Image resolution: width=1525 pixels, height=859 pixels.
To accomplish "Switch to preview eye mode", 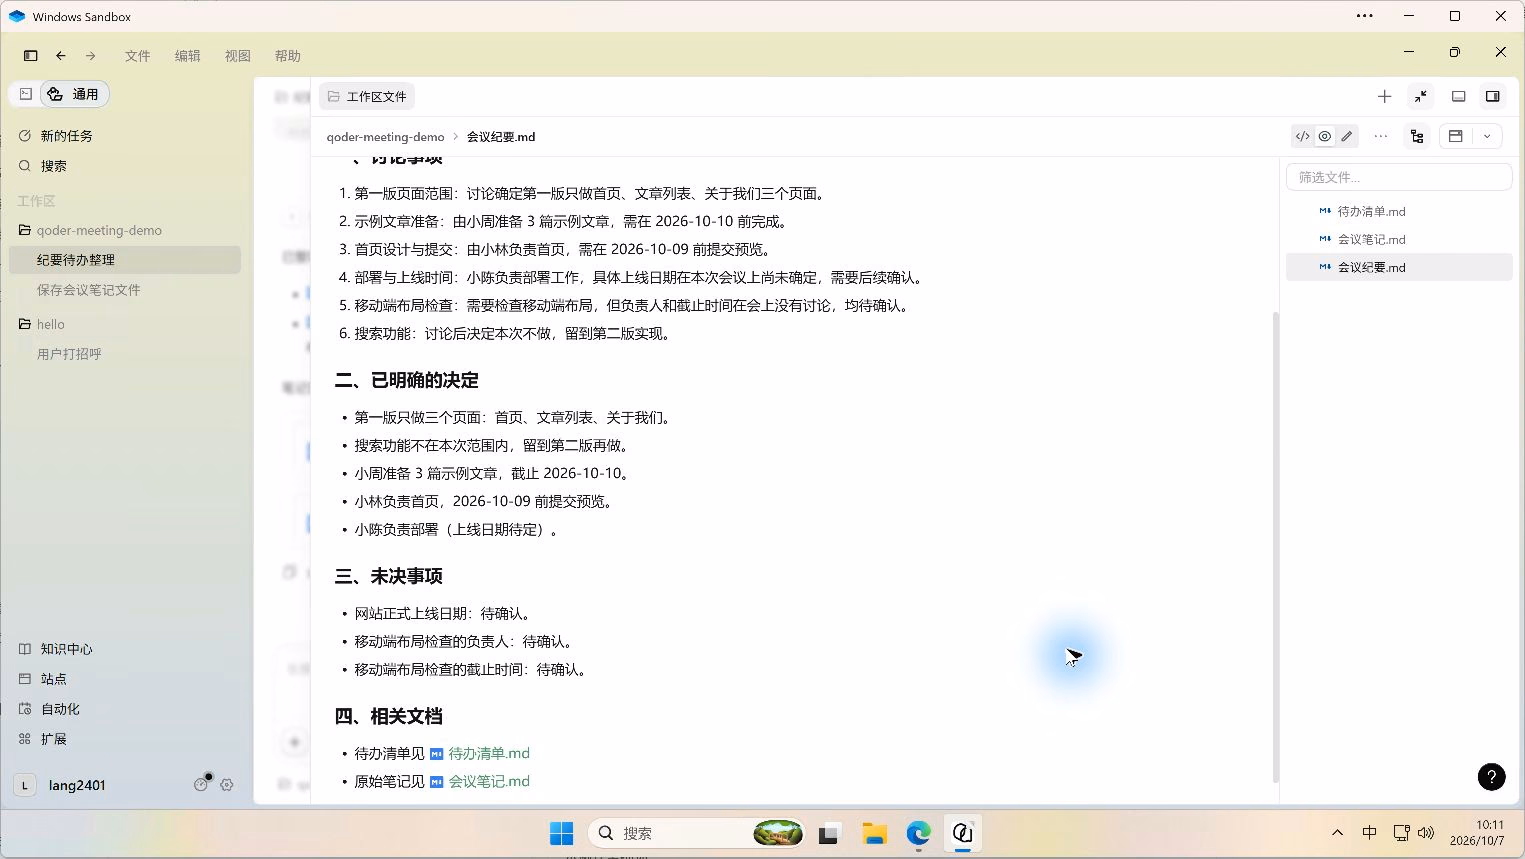I will (1324, 137).
